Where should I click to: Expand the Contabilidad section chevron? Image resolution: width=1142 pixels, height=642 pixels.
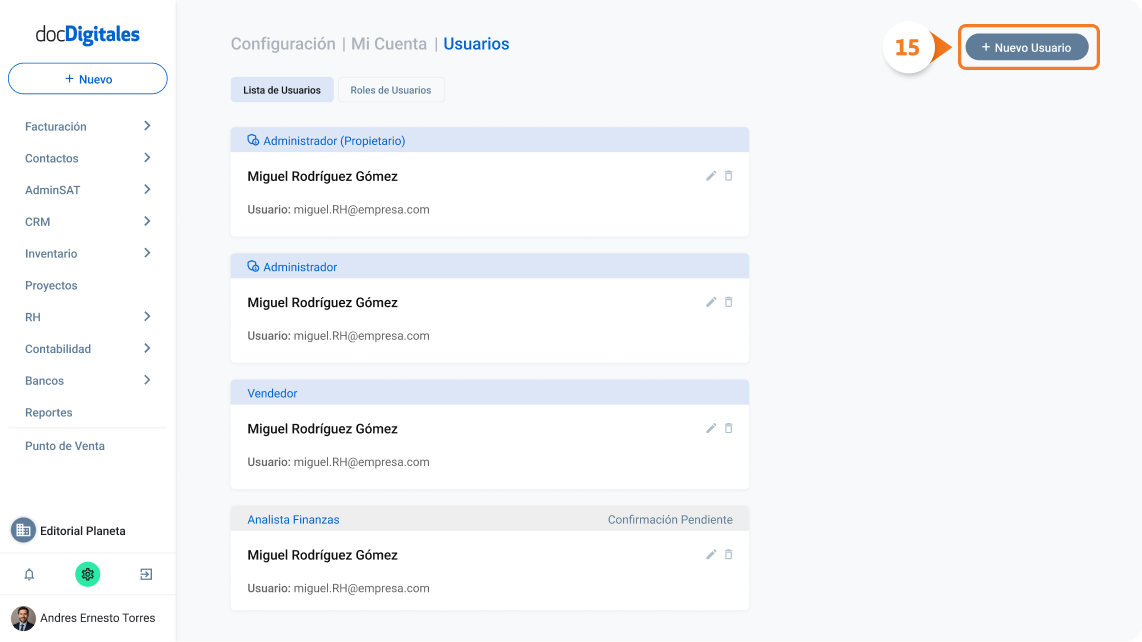pos(147,348)
